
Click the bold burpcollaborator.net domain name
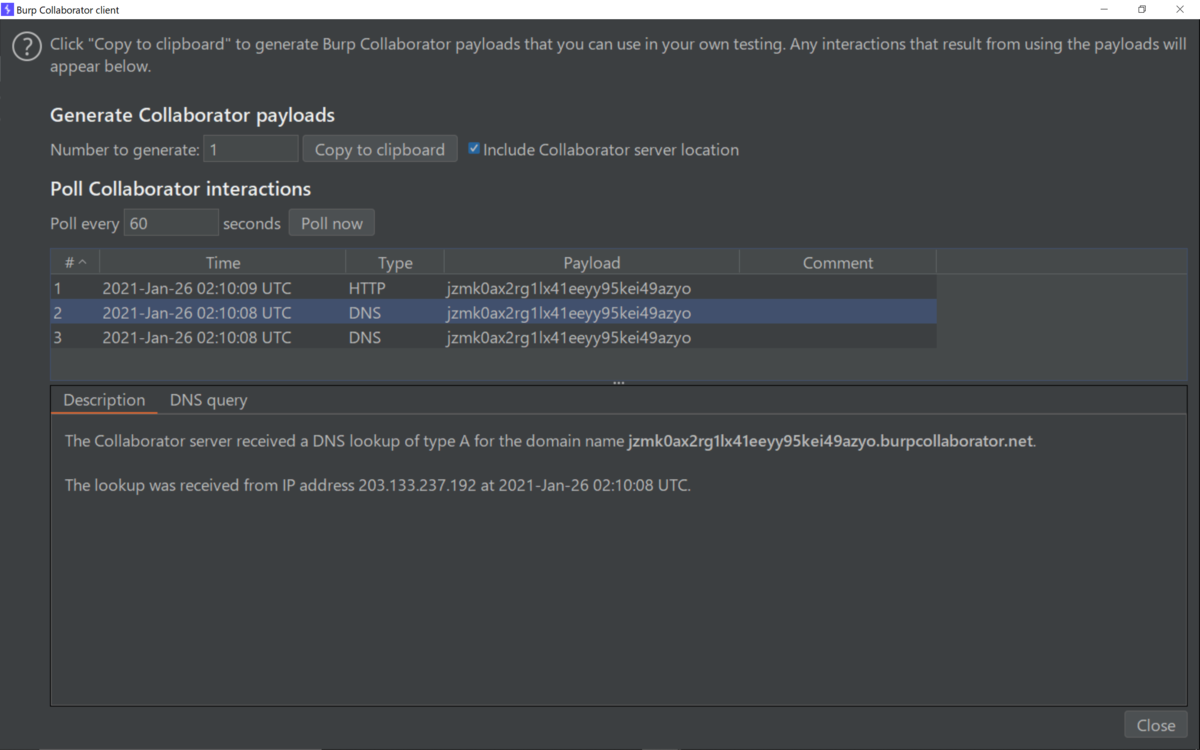pyautogui.click(x=830, y=441)
